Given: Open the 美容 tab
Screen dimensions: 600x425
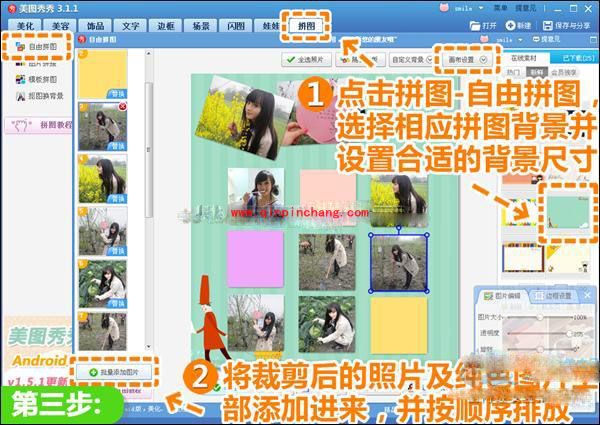Looking at the screenshot, I should 60,26.
